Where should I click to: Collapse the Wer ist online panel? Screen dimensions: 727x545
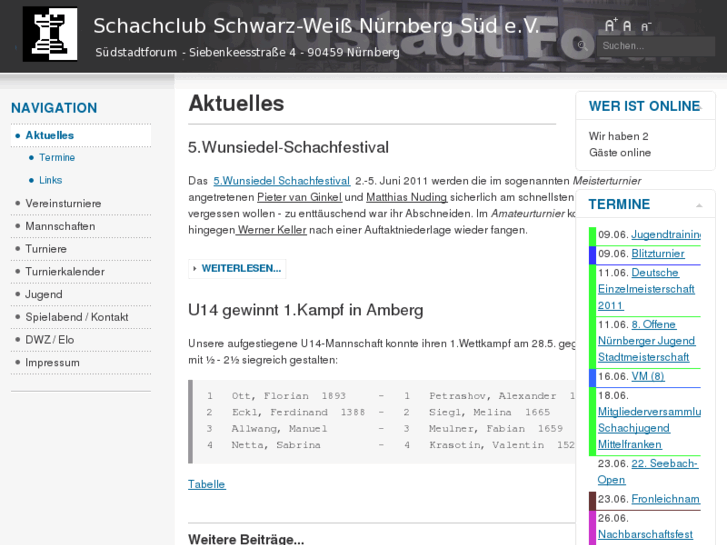[x=700, y=107]
